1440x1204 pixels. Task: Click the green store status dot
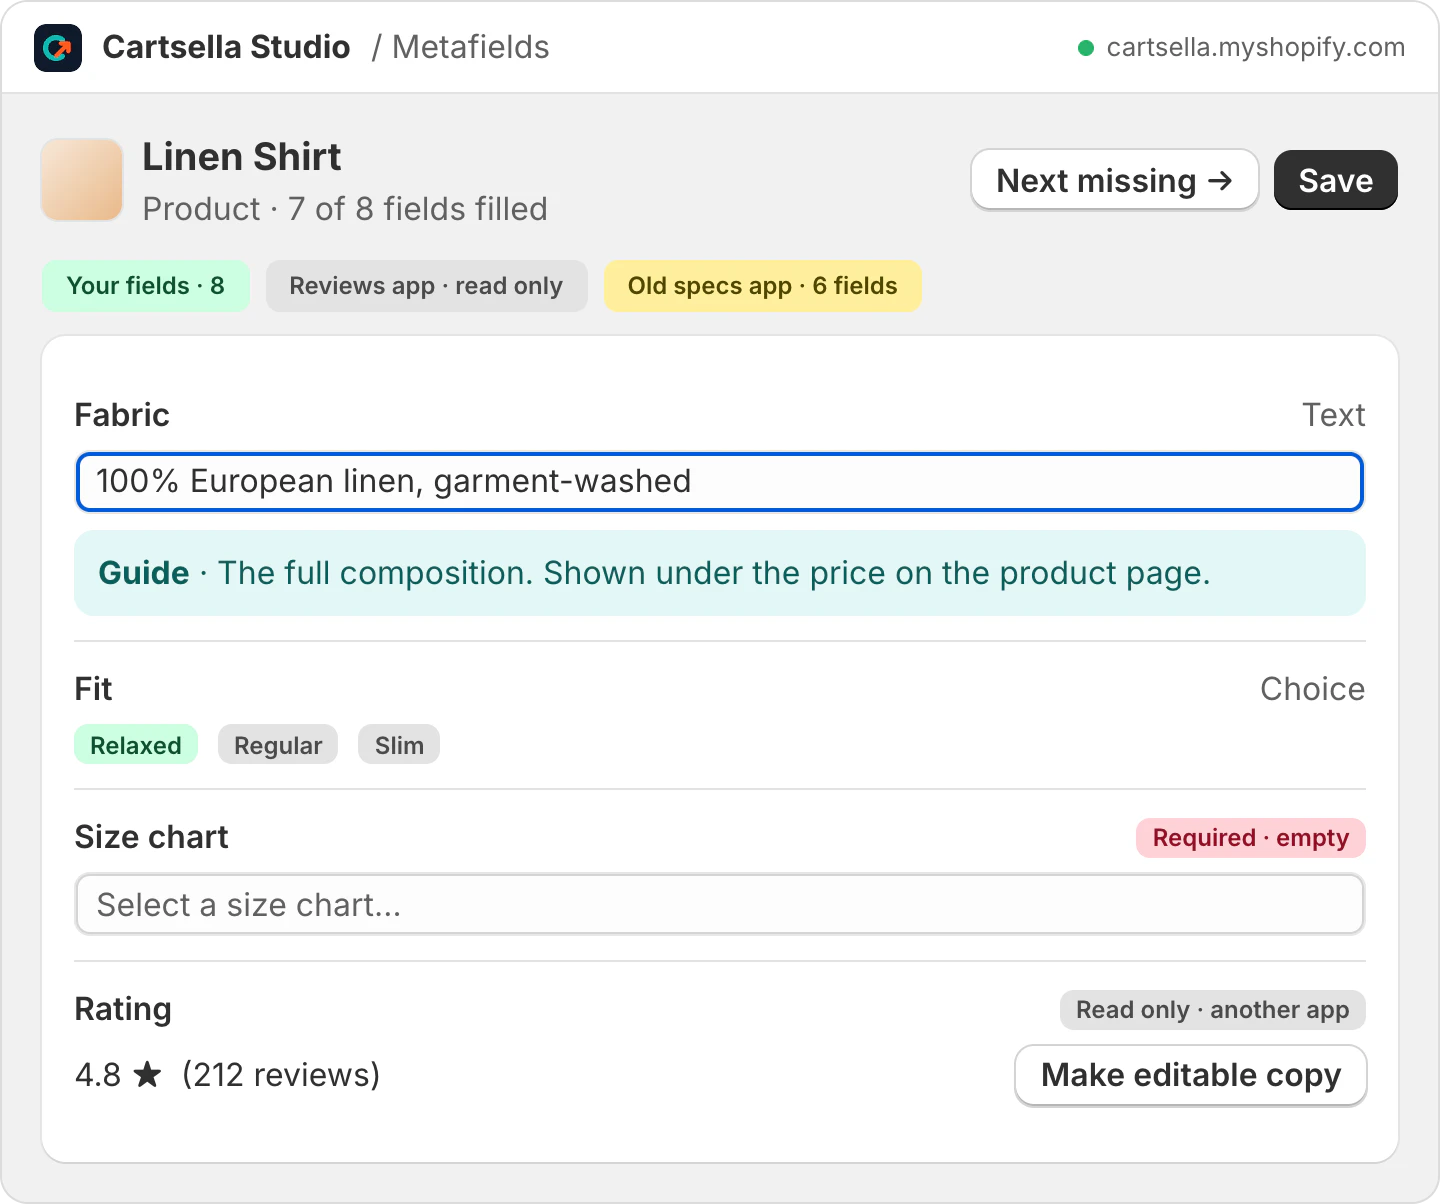[x=1085, y=48]
